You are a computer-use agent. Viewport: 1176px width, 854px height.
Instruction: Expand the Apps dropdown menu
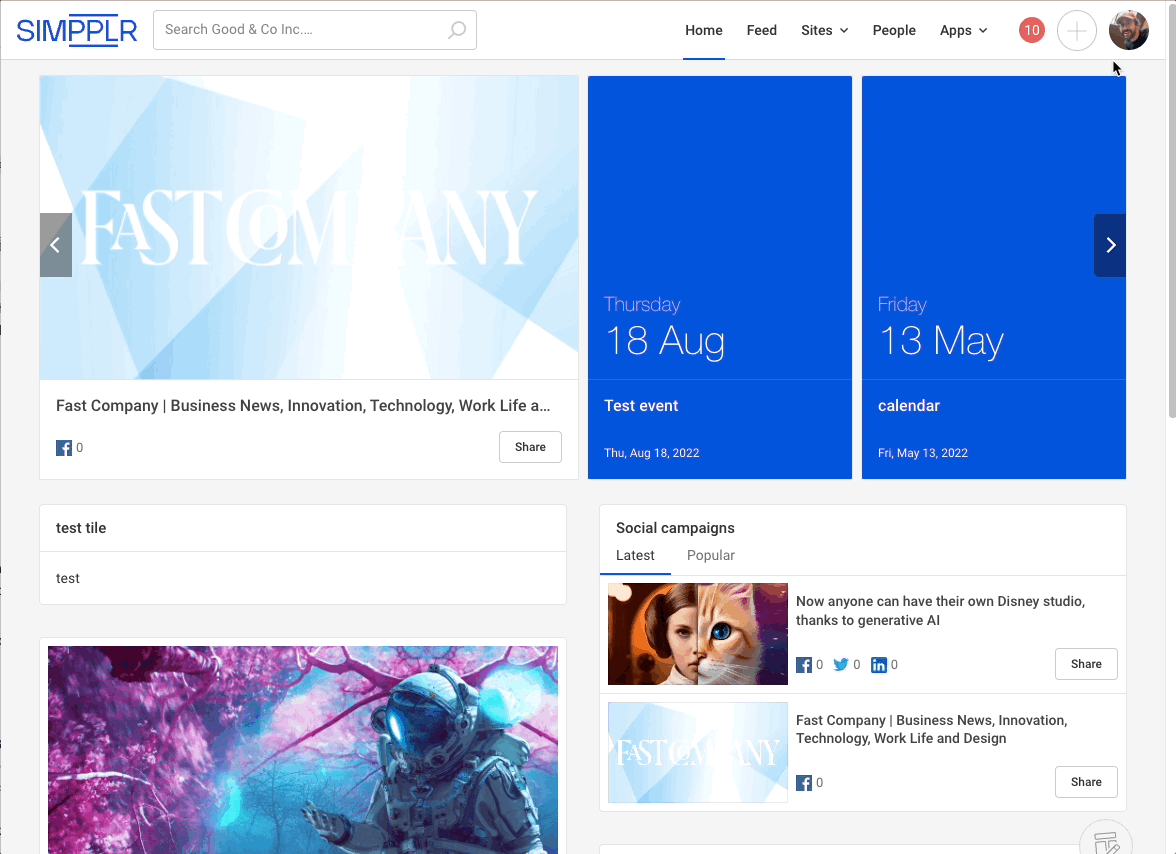963,30
